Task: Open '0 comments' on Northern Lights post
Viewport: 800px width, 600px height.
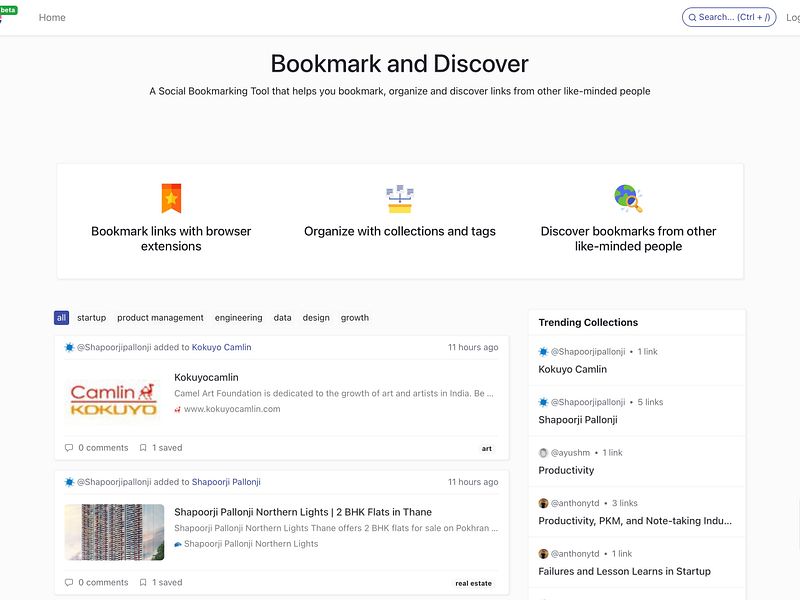Action: [x=103, y=583]
